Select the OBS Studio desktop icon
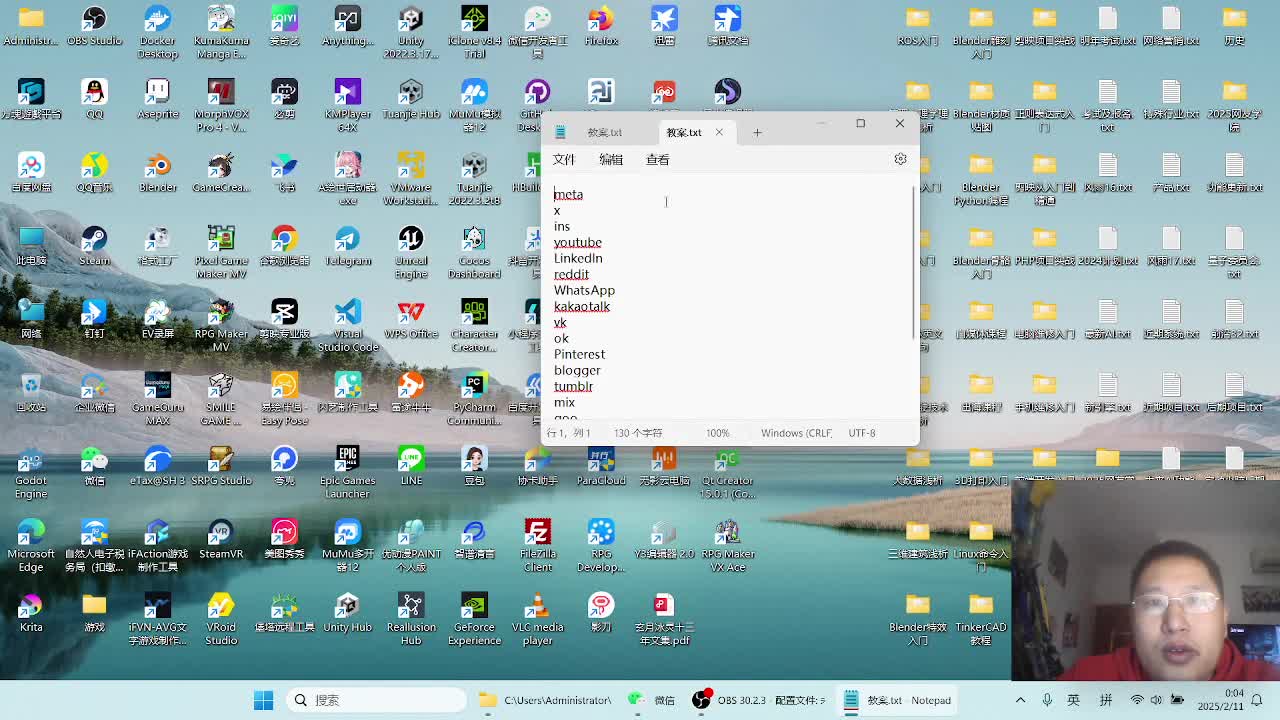 click(x=94, y=27)
